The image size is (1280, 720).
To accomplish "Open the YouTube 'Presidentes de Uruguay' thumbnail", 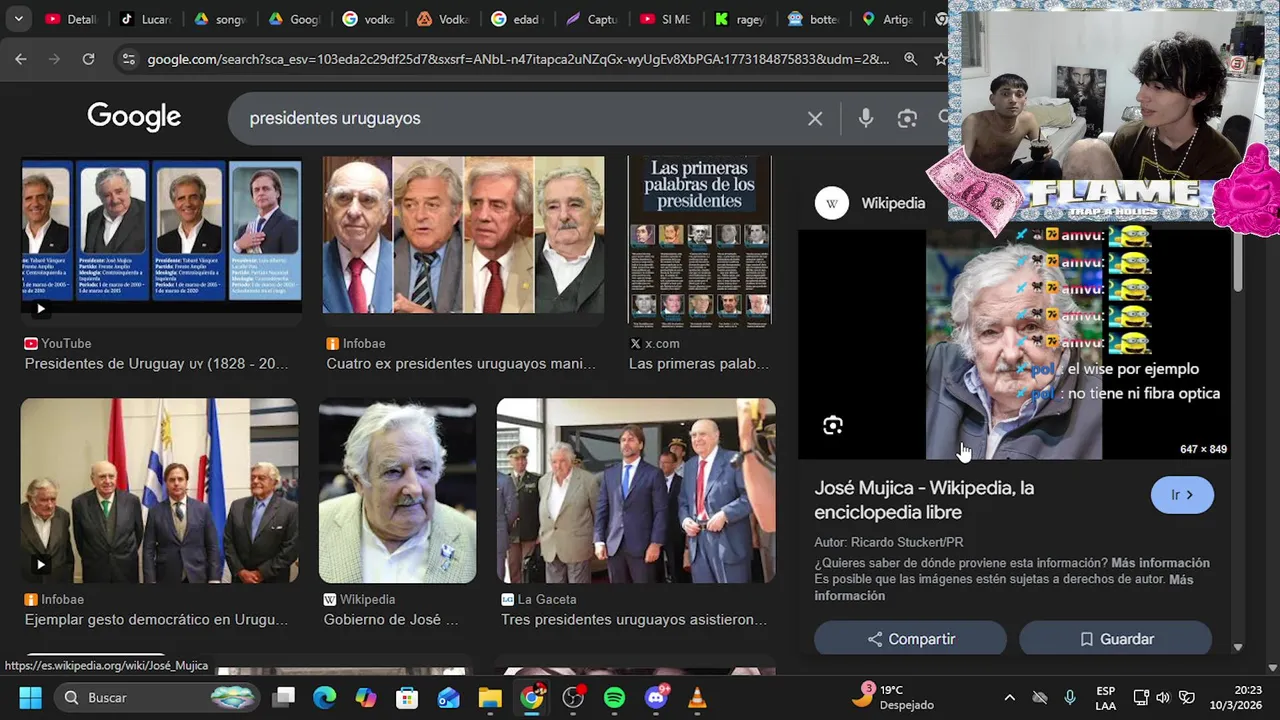I will (161, 236).
